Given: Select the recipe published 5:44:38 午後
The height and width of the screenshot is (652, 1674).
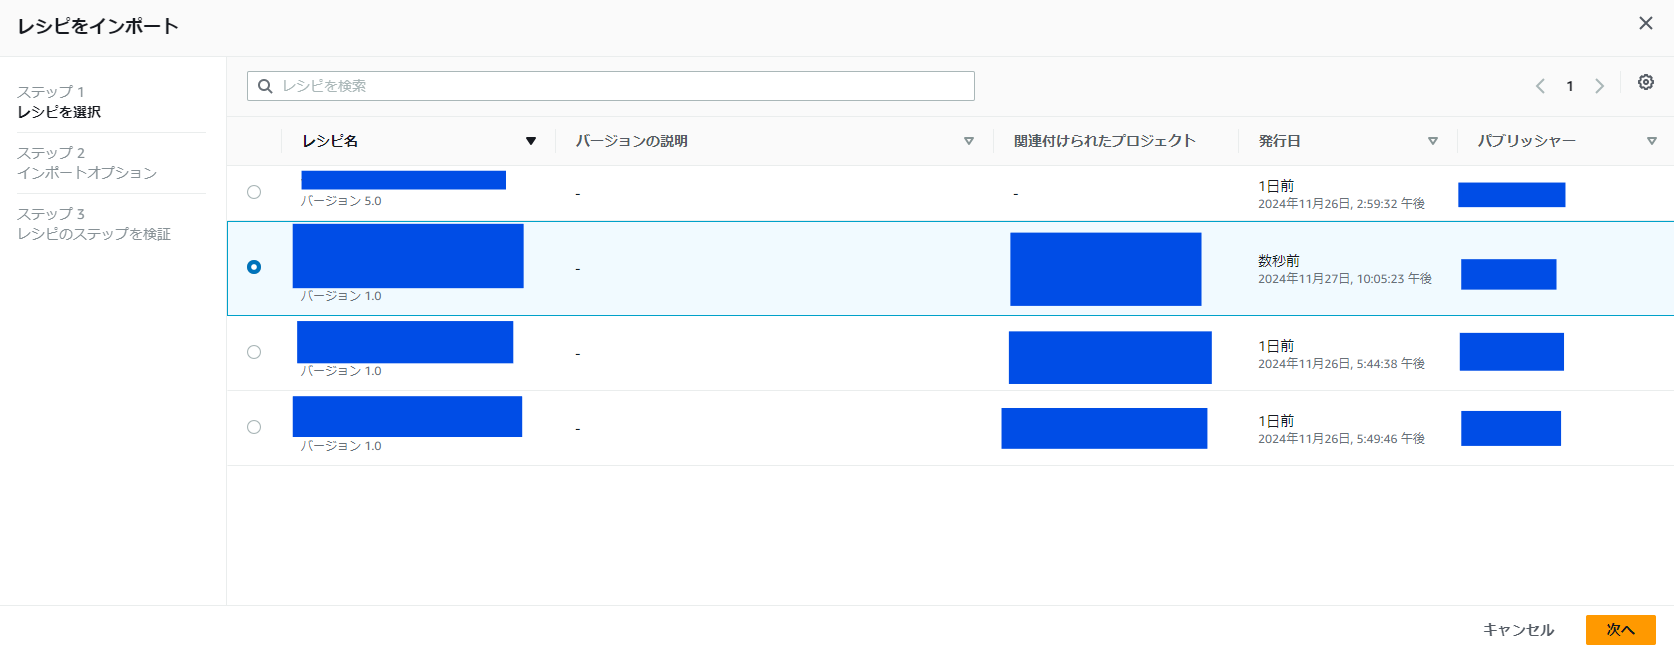Looking at the screenshot, I should (254, 352).
